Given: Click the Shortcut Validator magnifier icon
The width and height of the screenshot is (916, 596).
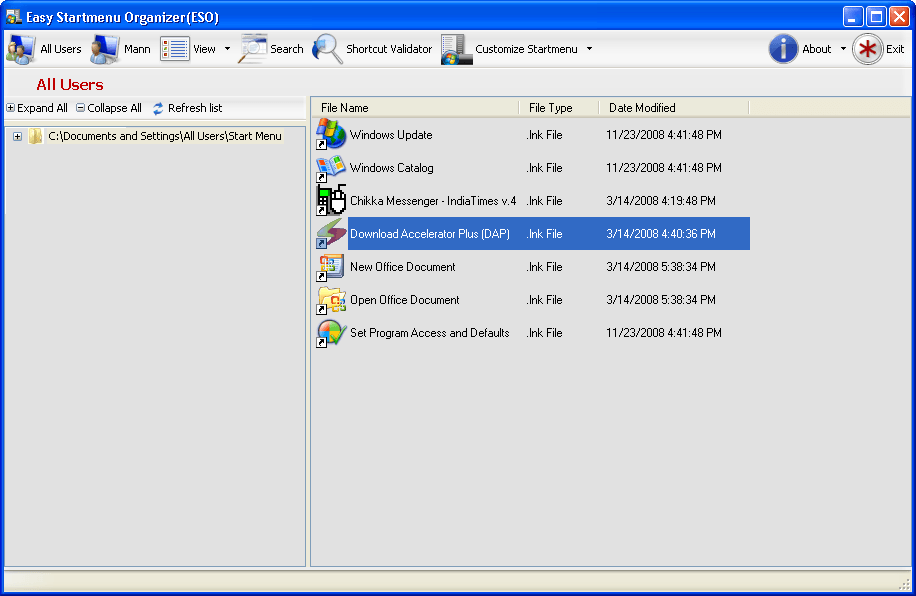Looking at the screenshot, I should tap(328, 49).
